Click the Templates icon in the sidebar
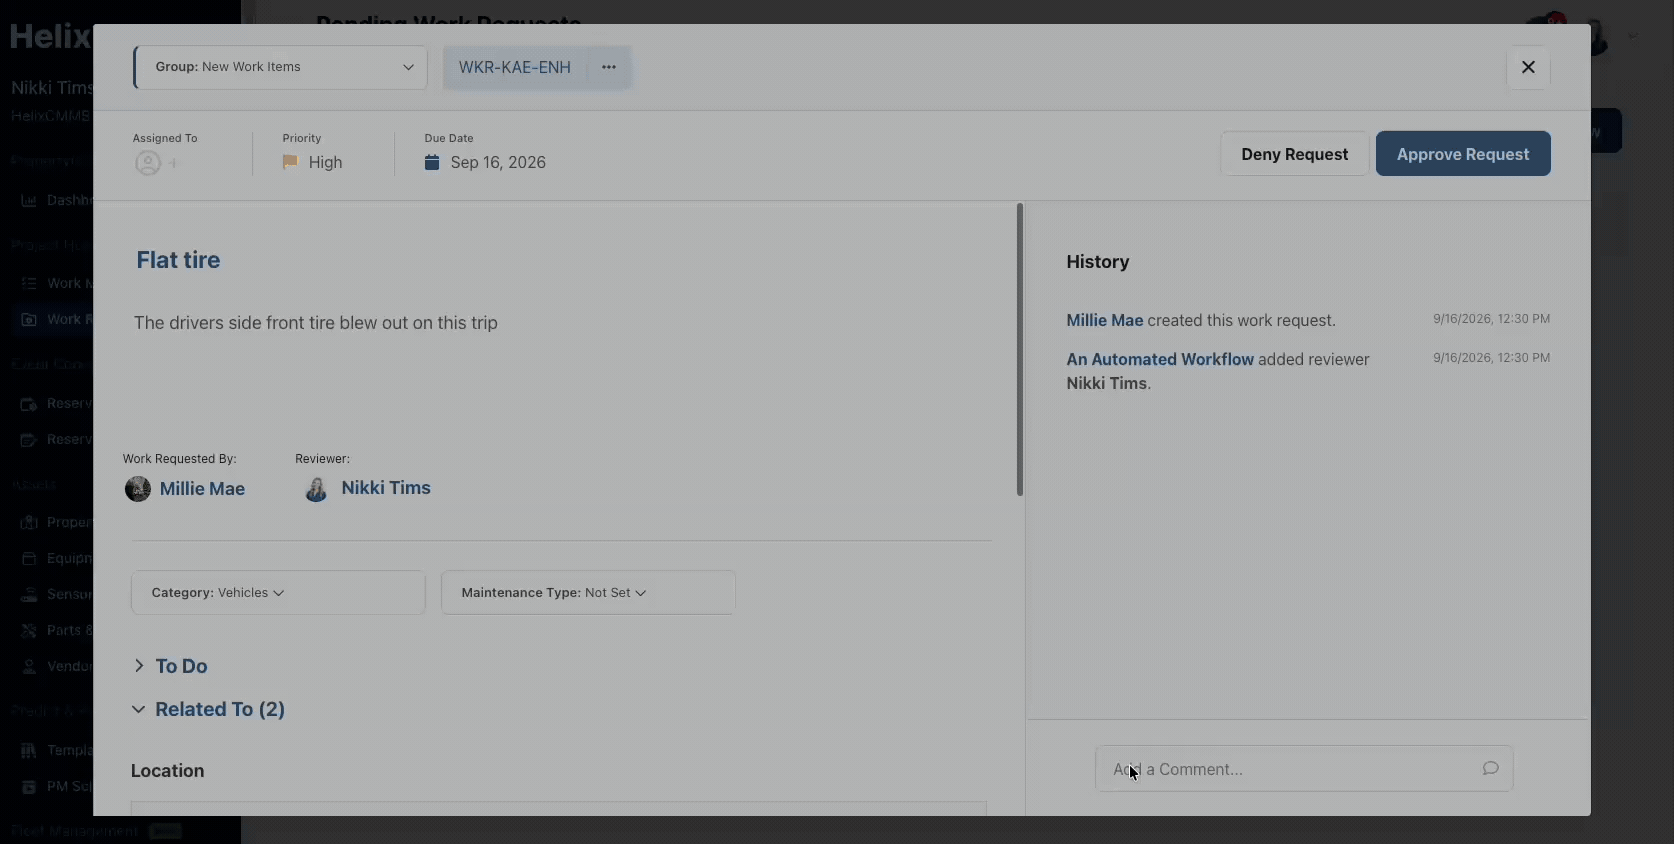Viewport: 1674px width, 844px height. [x=29, y=750]
